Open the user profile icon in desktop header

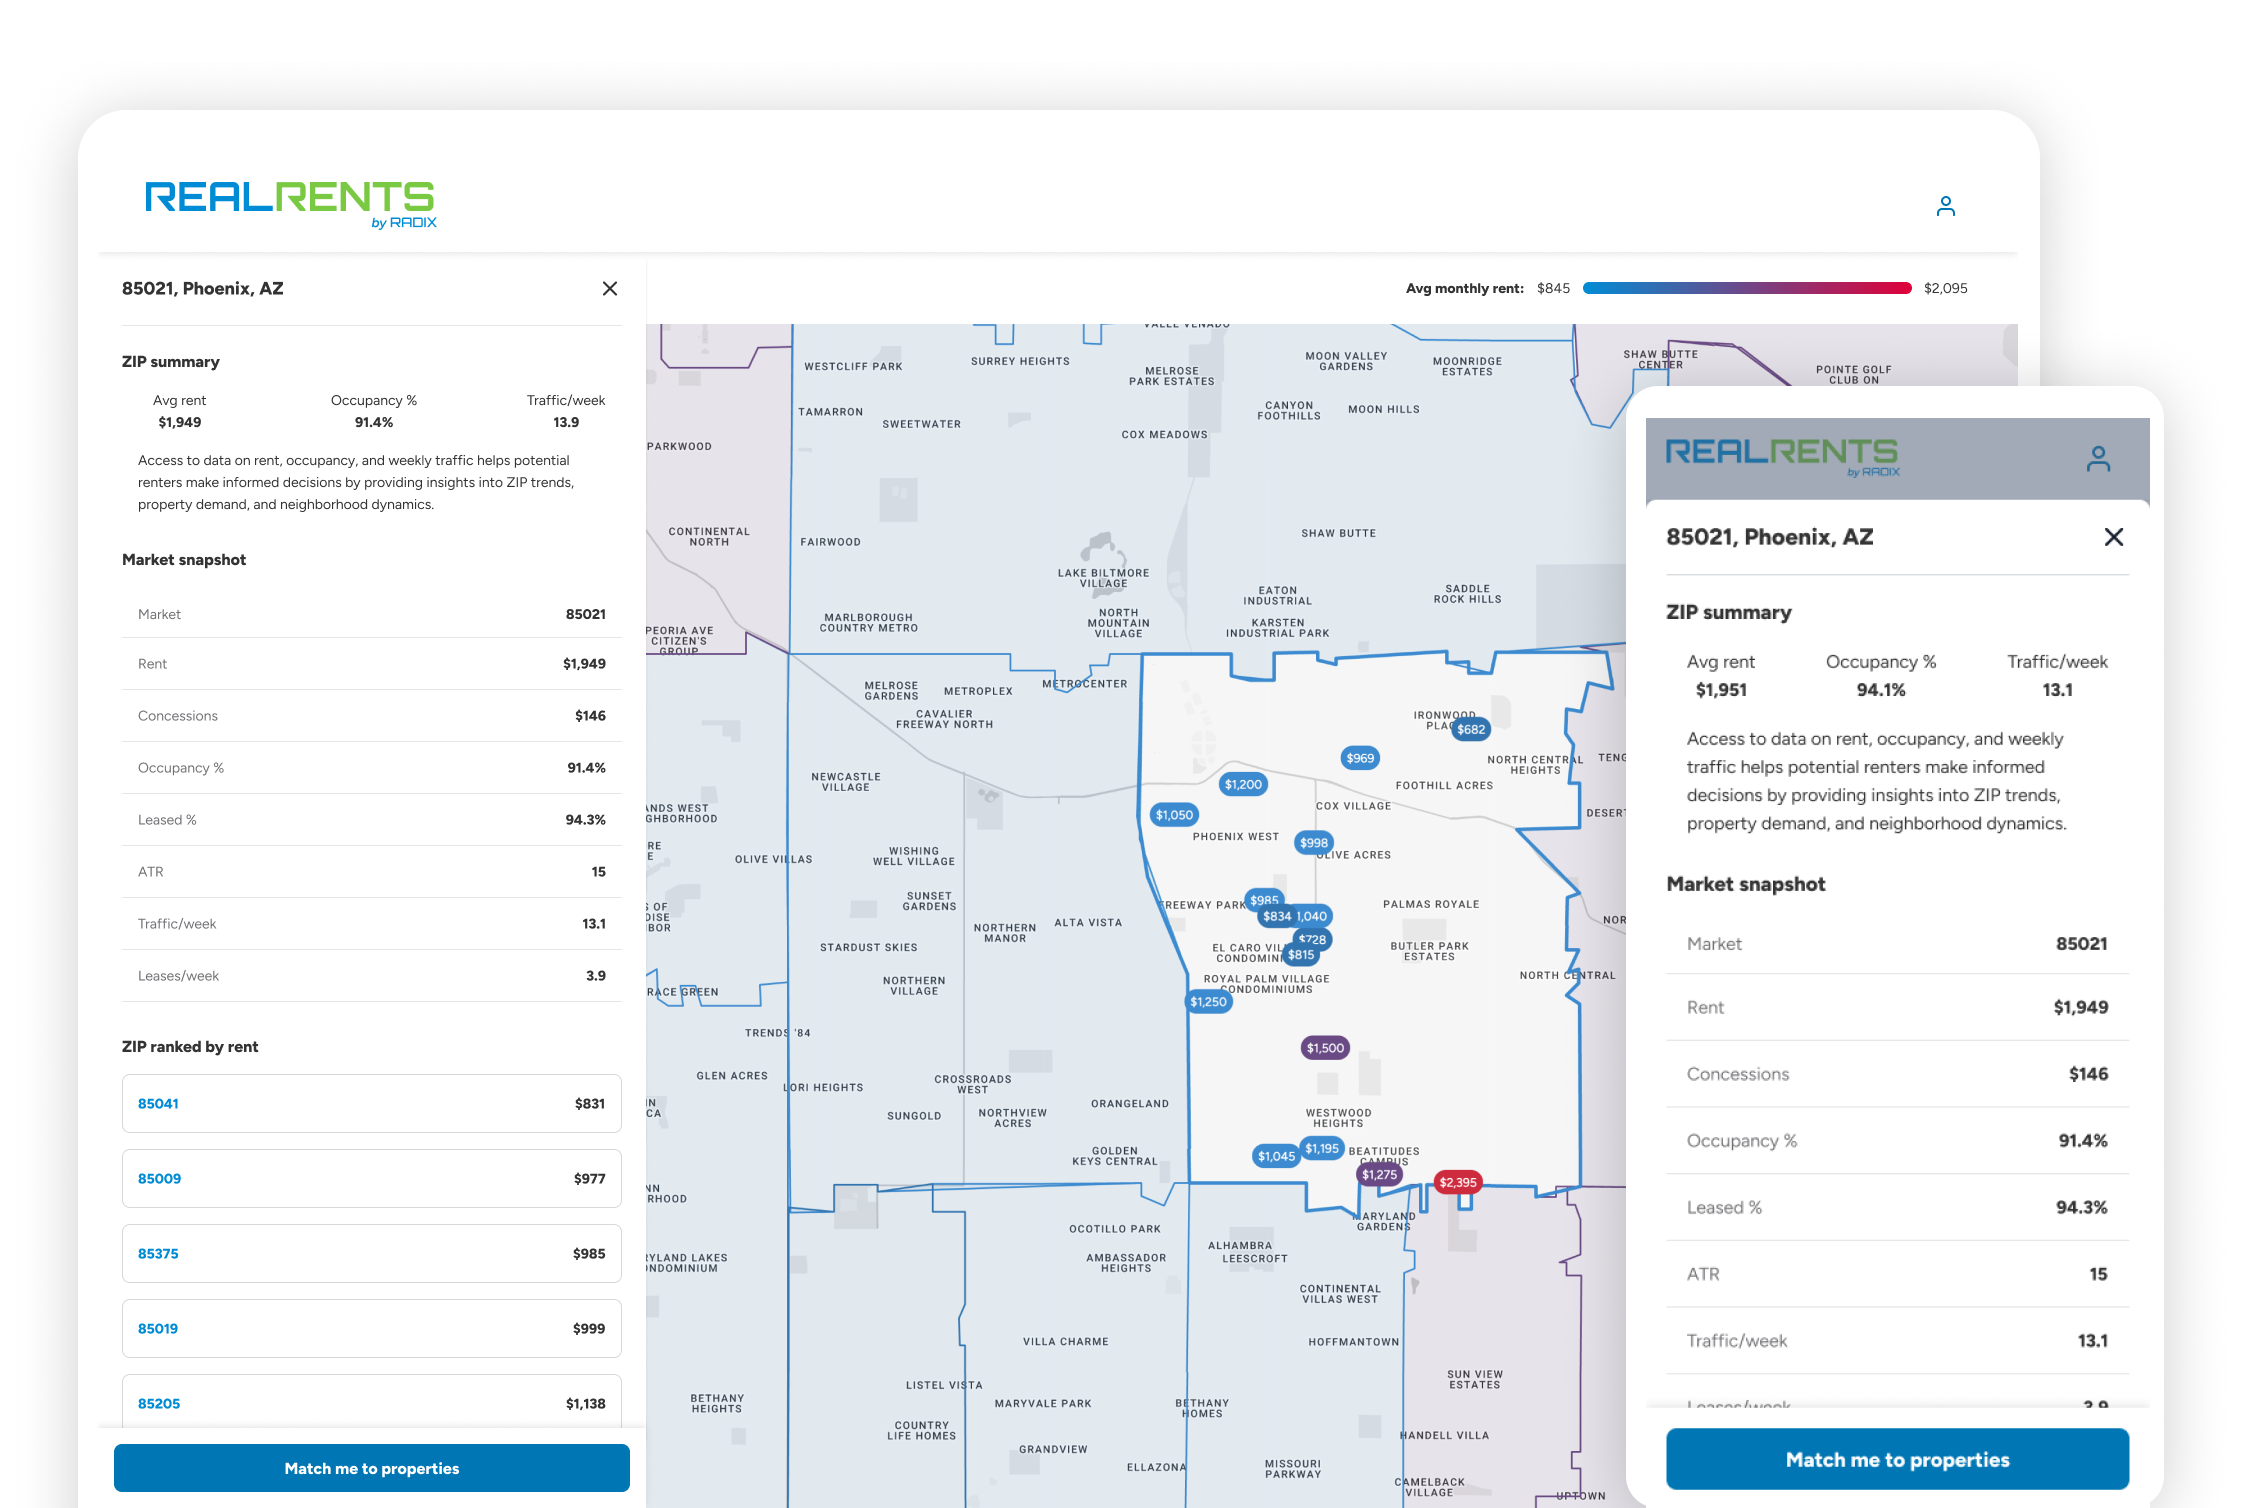1945,206
